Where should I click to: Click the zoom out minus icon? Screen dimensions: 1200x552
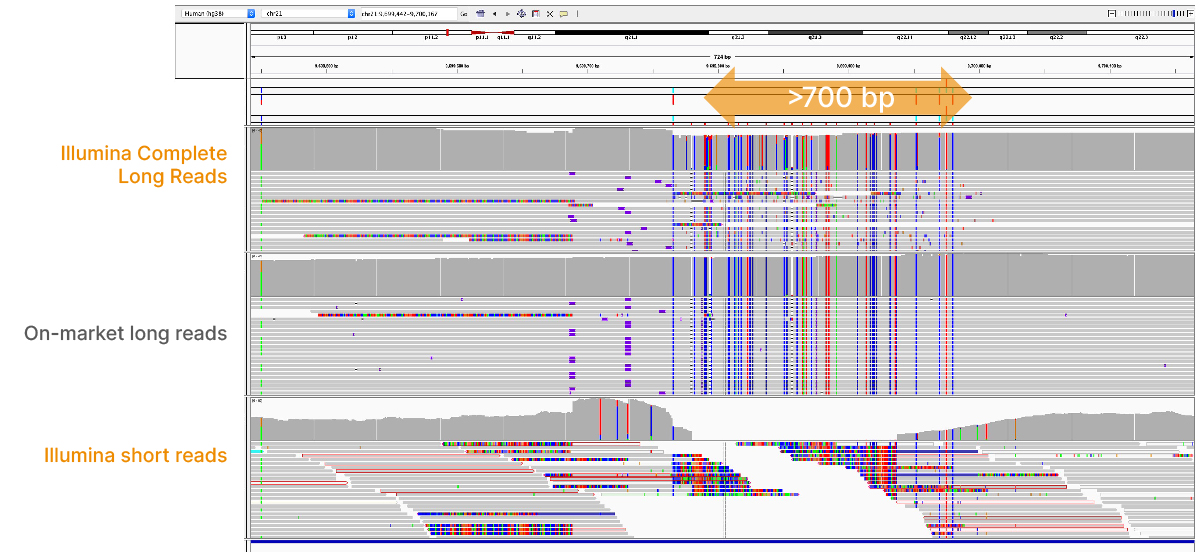(x=1113, y=14)
